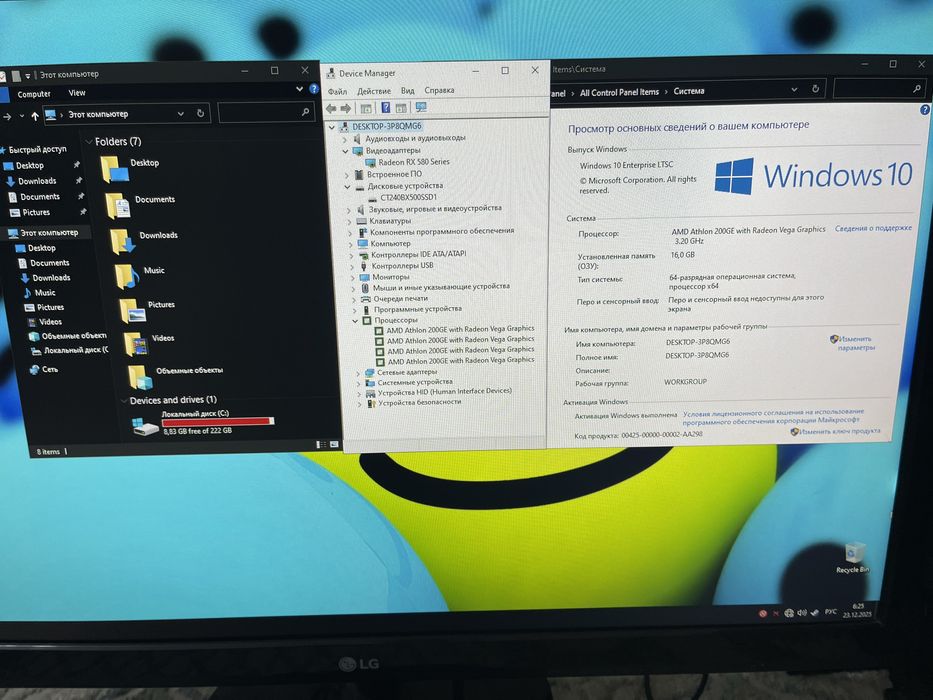
Task: Open Explorer address bar history dropdown
Action: click(180, 114)
